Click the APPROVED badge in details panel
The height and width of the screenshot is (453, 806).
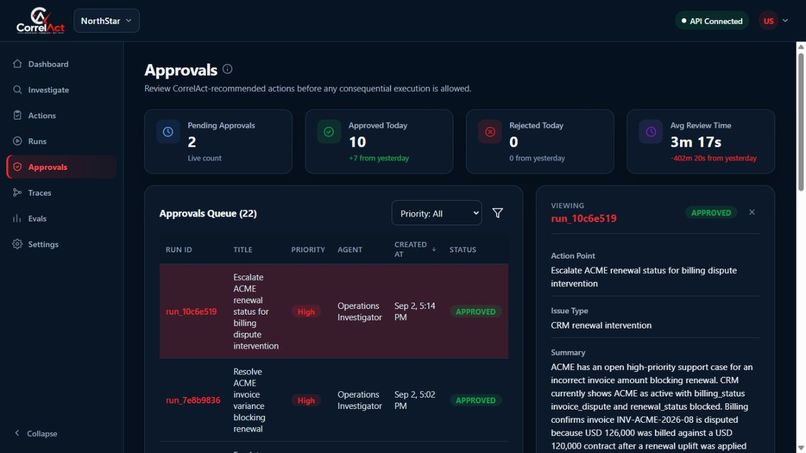(711, 212)
